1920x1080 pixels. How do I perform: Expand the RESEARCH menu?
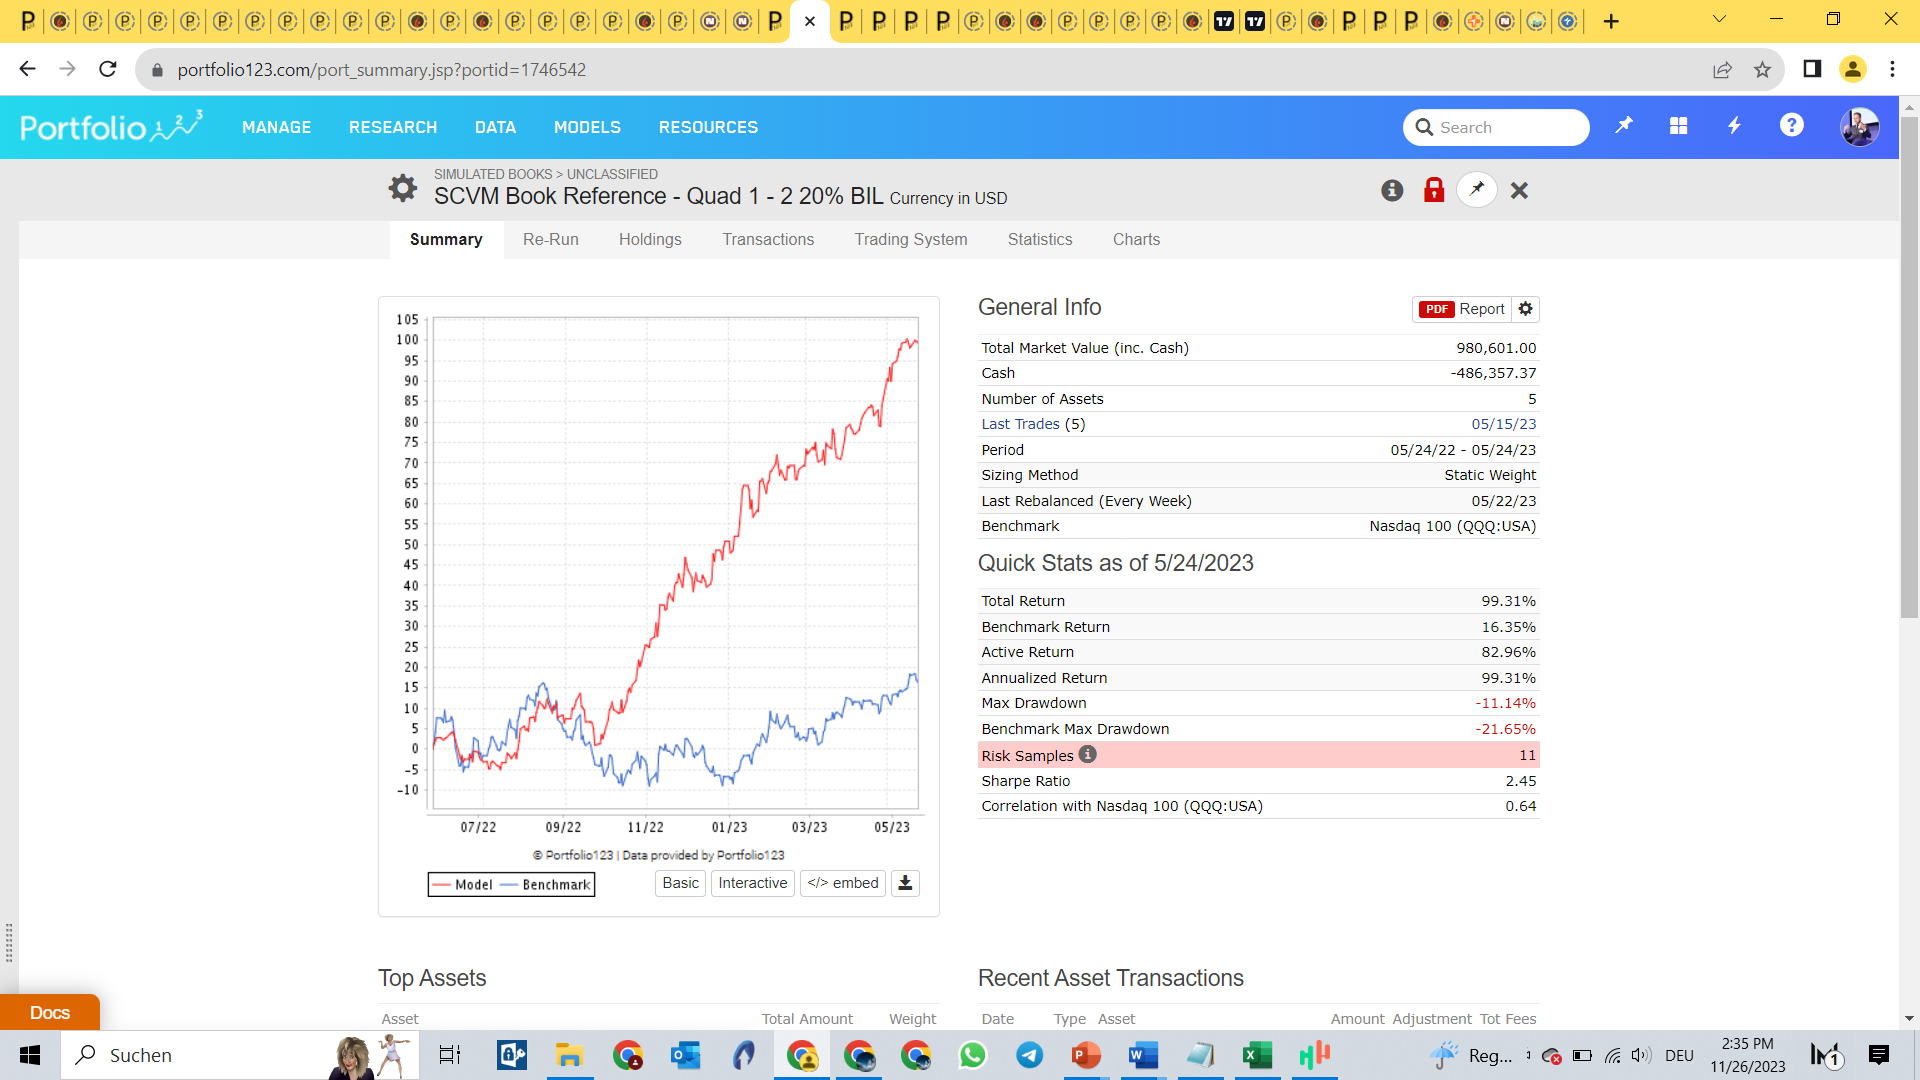coord(393,127)
